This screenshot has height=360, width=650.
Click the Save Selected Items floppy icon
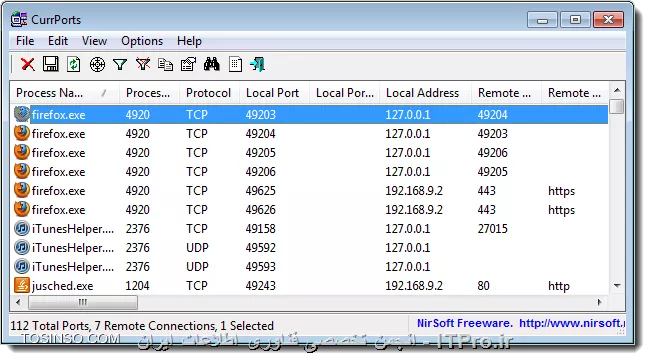(51, 64)
